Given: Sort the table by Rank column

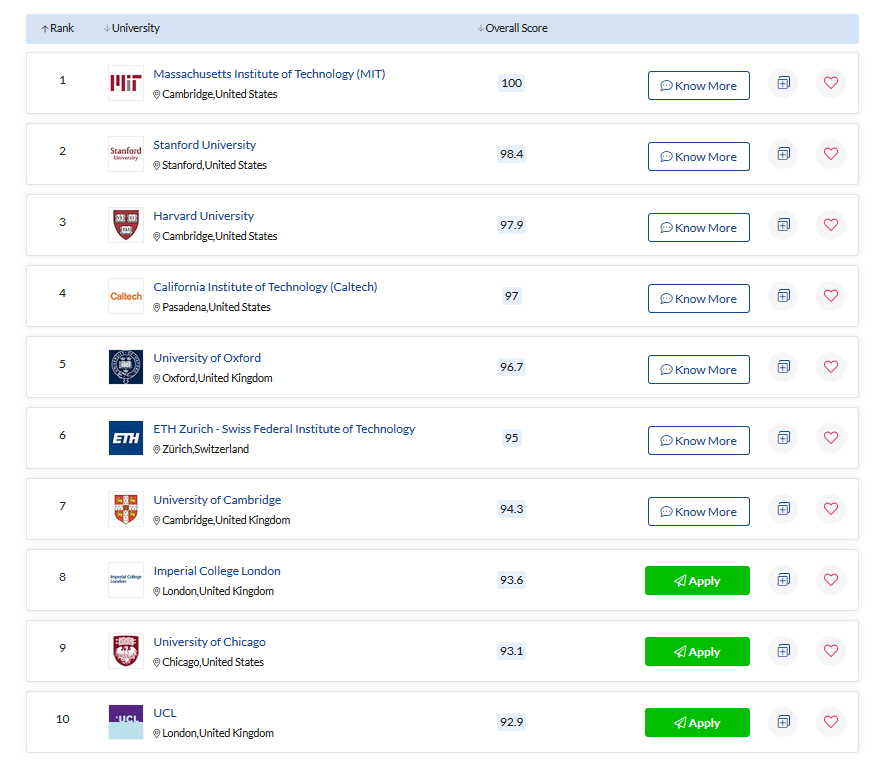Looking at the screenshot, I should tap(57, 28).
